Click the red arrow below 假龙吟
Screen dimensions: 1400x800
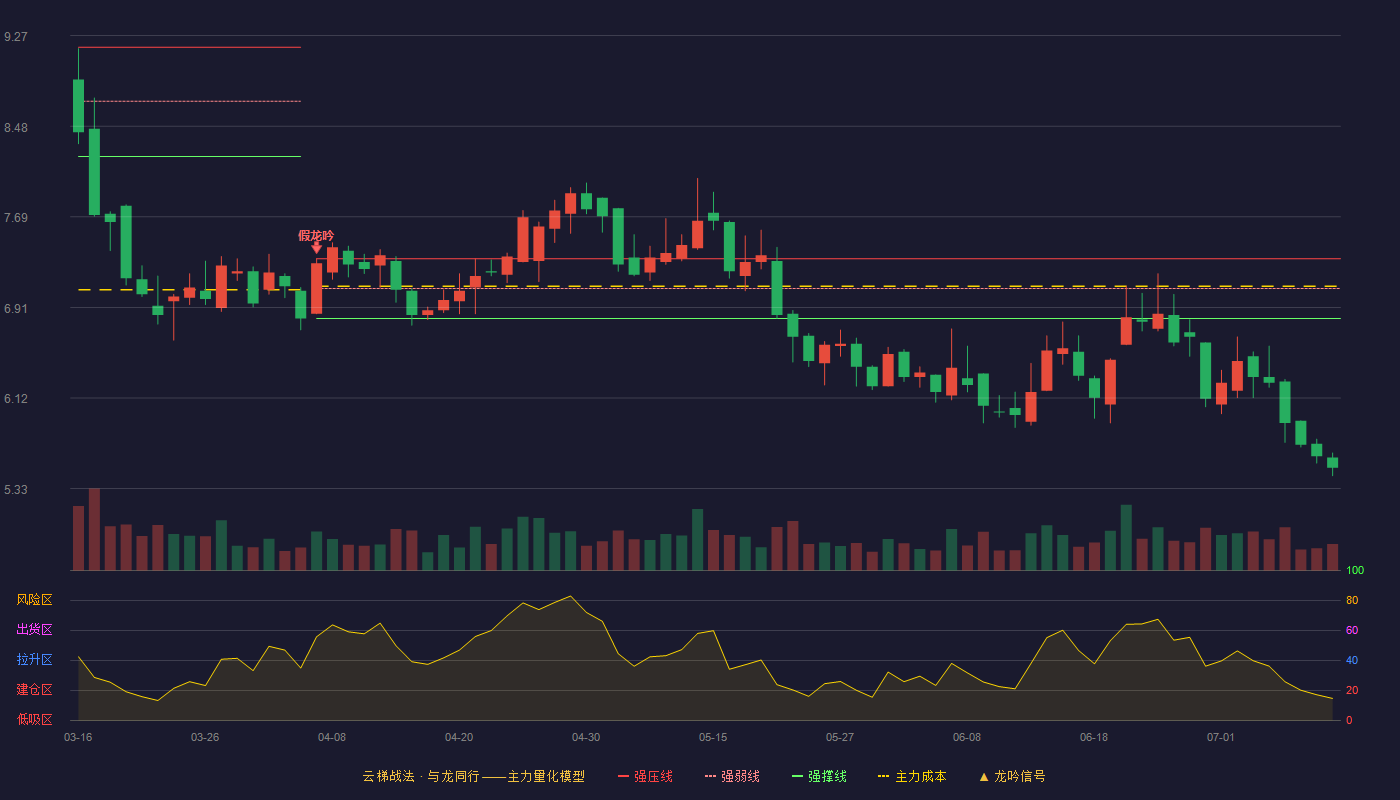316,248
